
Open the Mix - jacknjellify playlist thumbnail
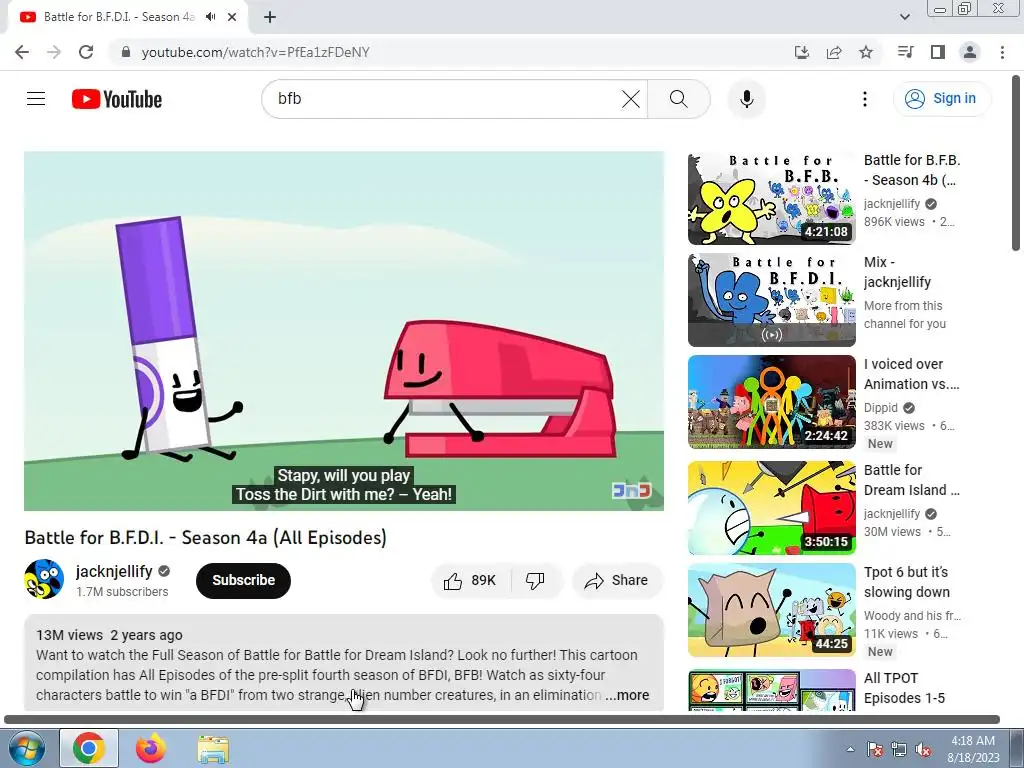pos(771,300)
